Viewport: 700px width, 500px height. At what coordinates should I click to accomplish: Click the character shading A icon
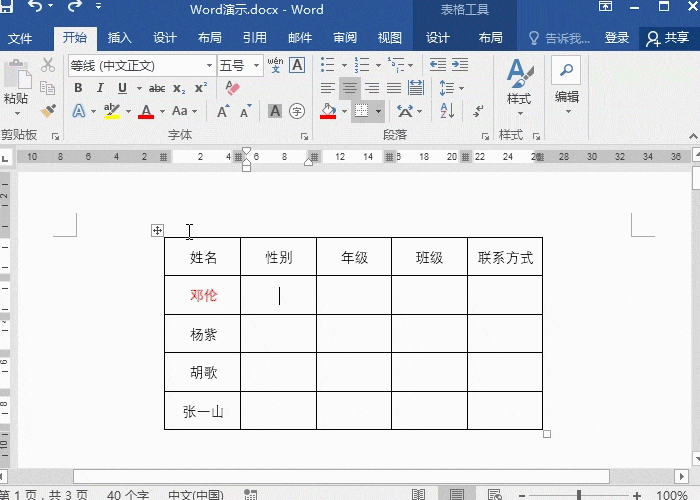275,111
